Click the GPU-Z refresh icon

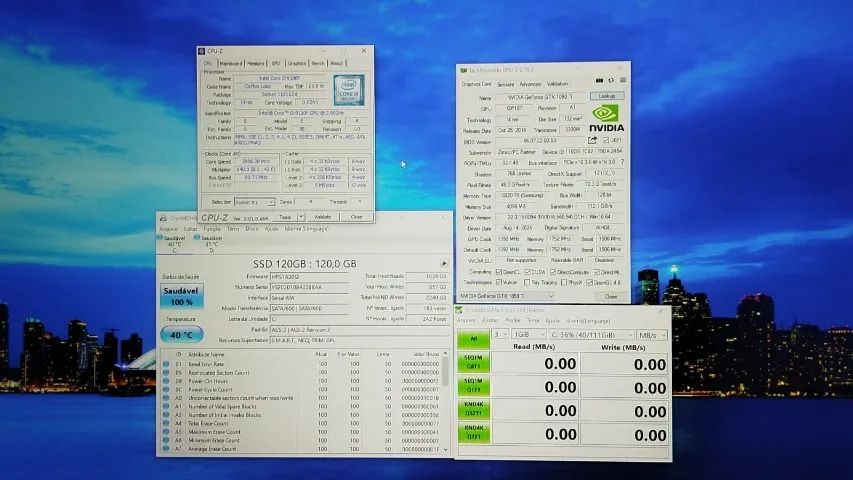pos(611,81)
